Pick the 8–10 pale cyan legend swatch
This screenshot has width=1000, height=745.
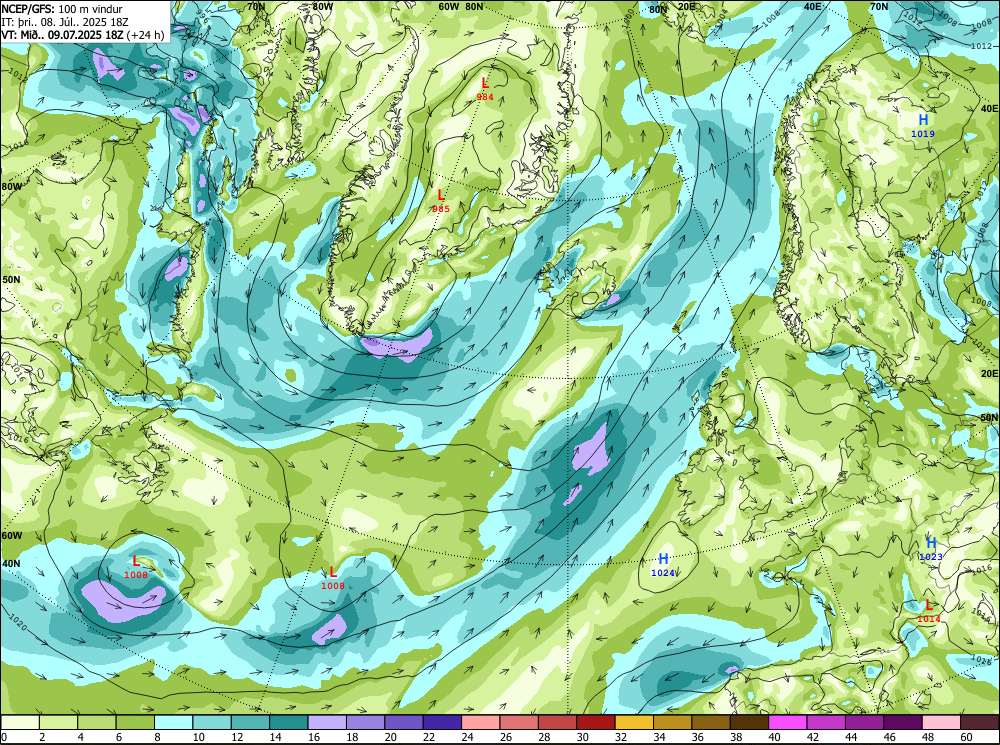click(x=173, y=722)
